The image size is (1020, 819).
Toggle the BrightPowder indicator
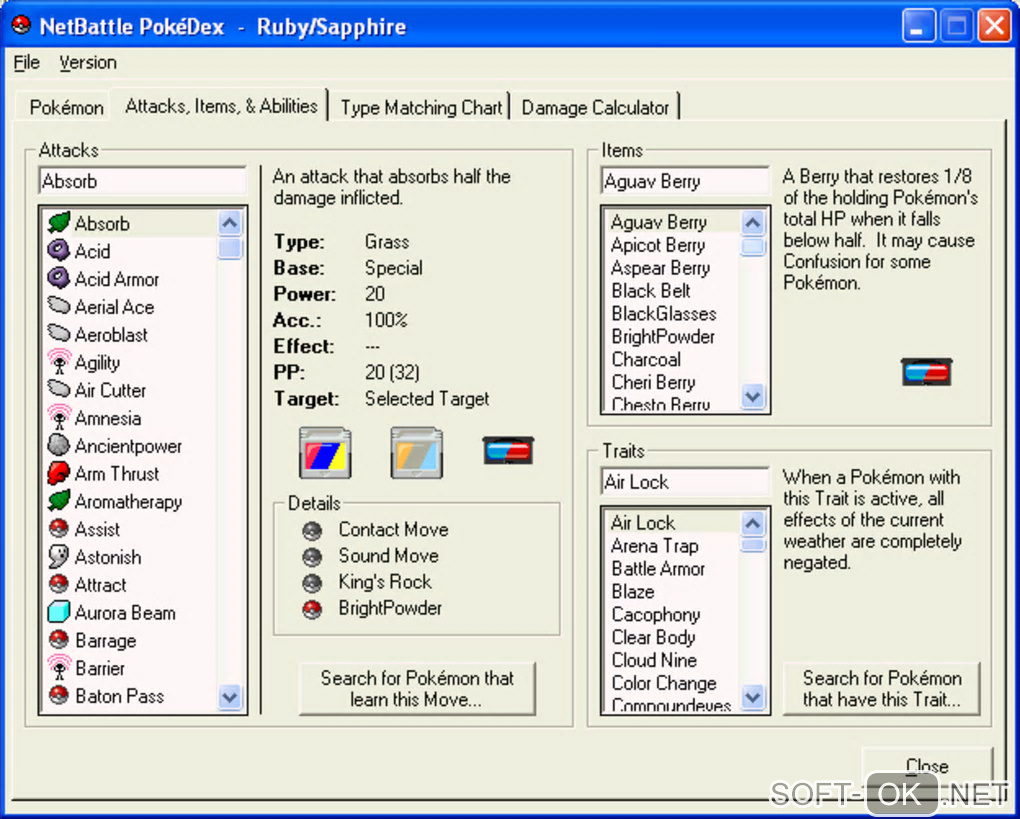coord(312,609)
